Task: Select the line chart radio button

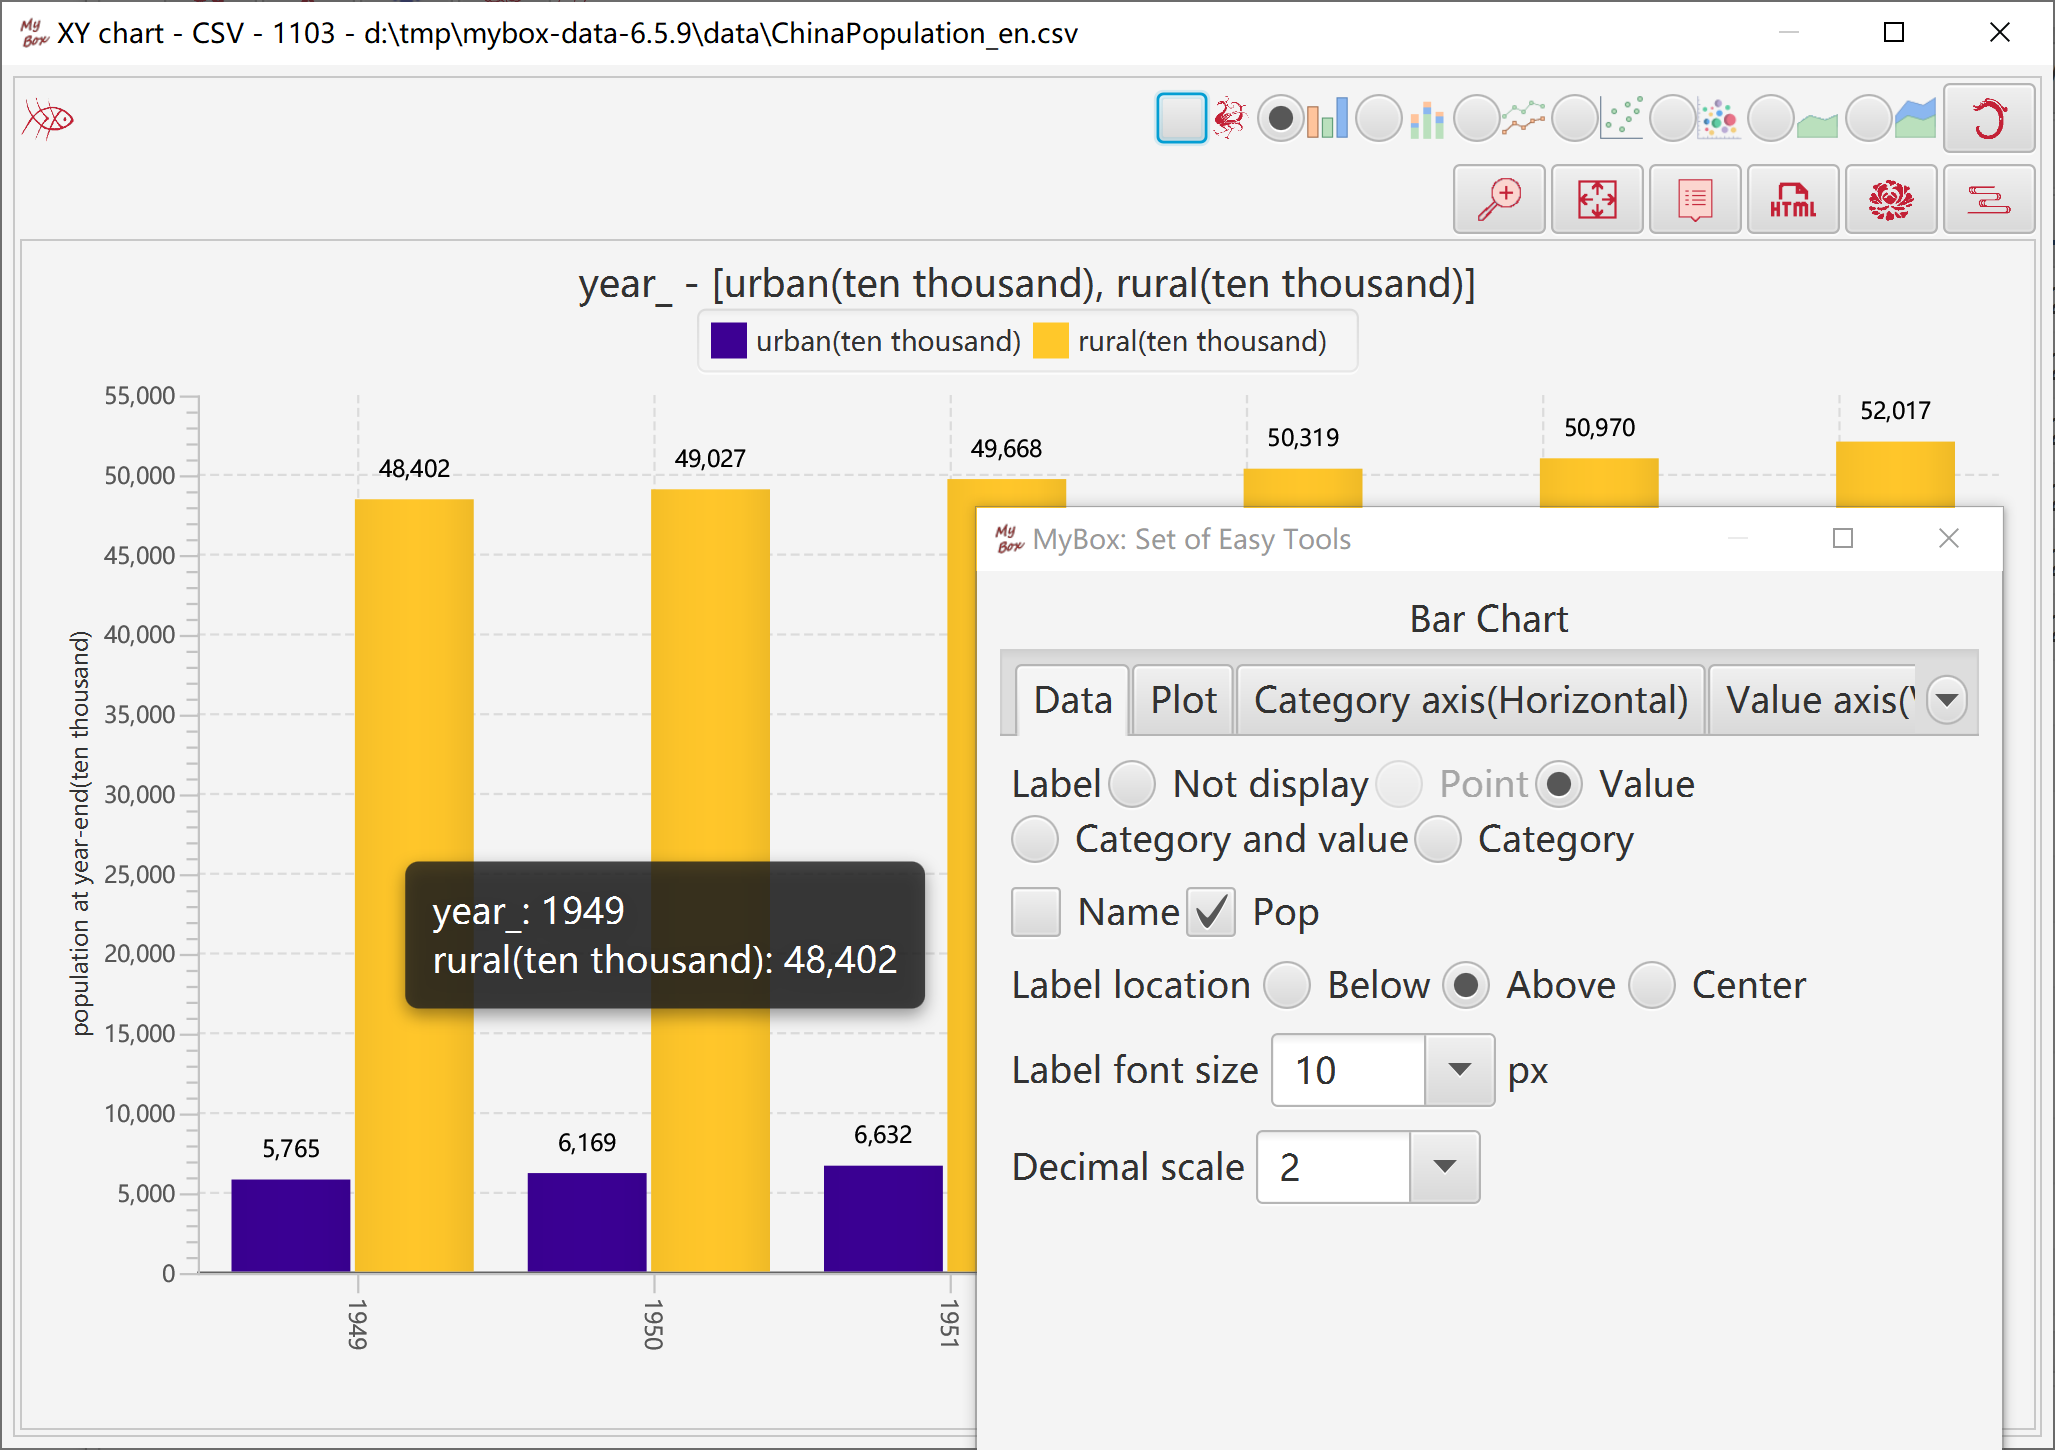Action: pos(1477,119)
